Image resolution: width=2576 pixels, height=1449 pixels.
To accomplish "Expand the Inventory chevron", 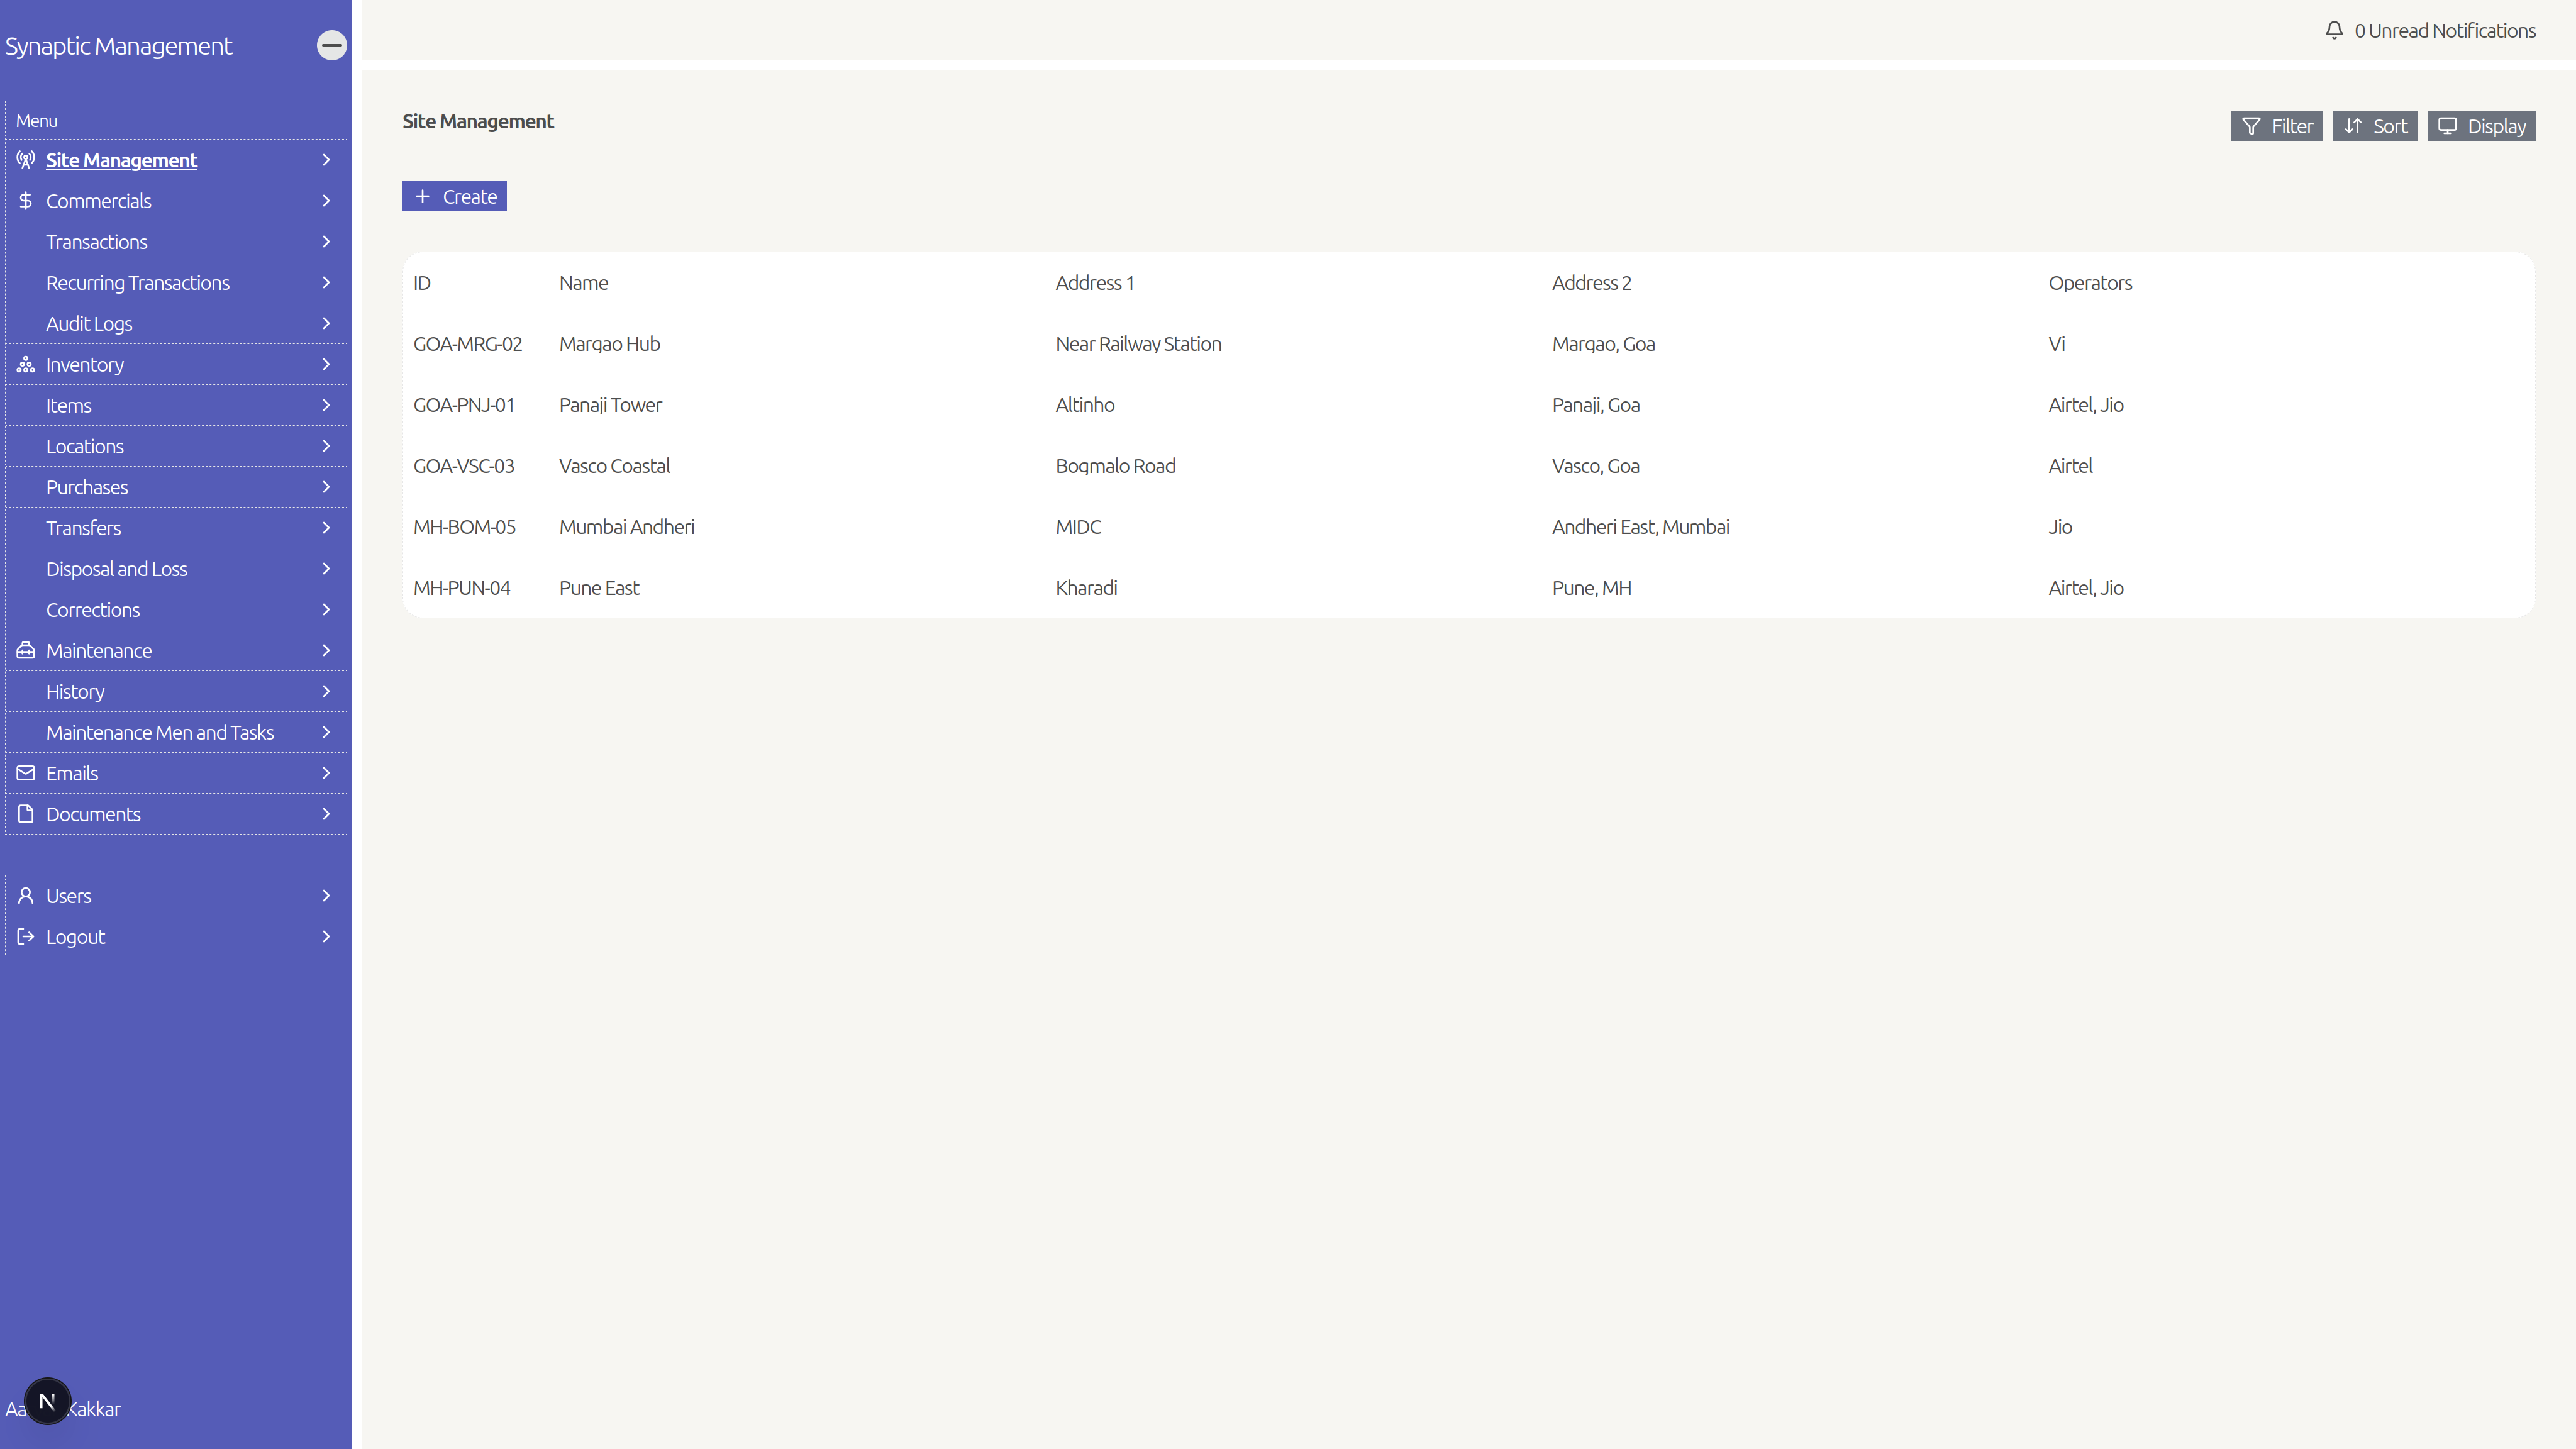I will [x=326, y=365].
